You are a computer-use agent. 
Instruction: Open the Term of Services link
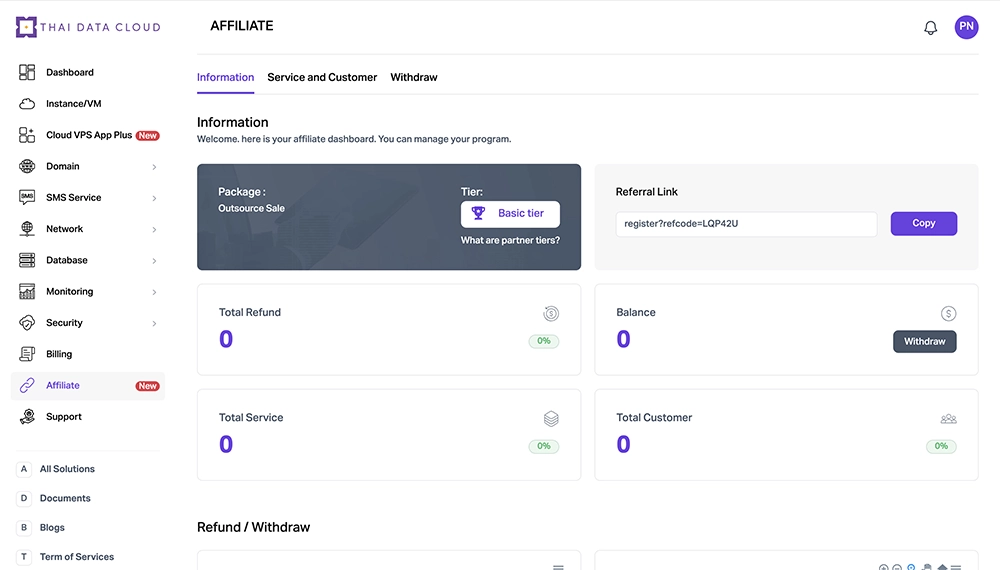(77, 557)
